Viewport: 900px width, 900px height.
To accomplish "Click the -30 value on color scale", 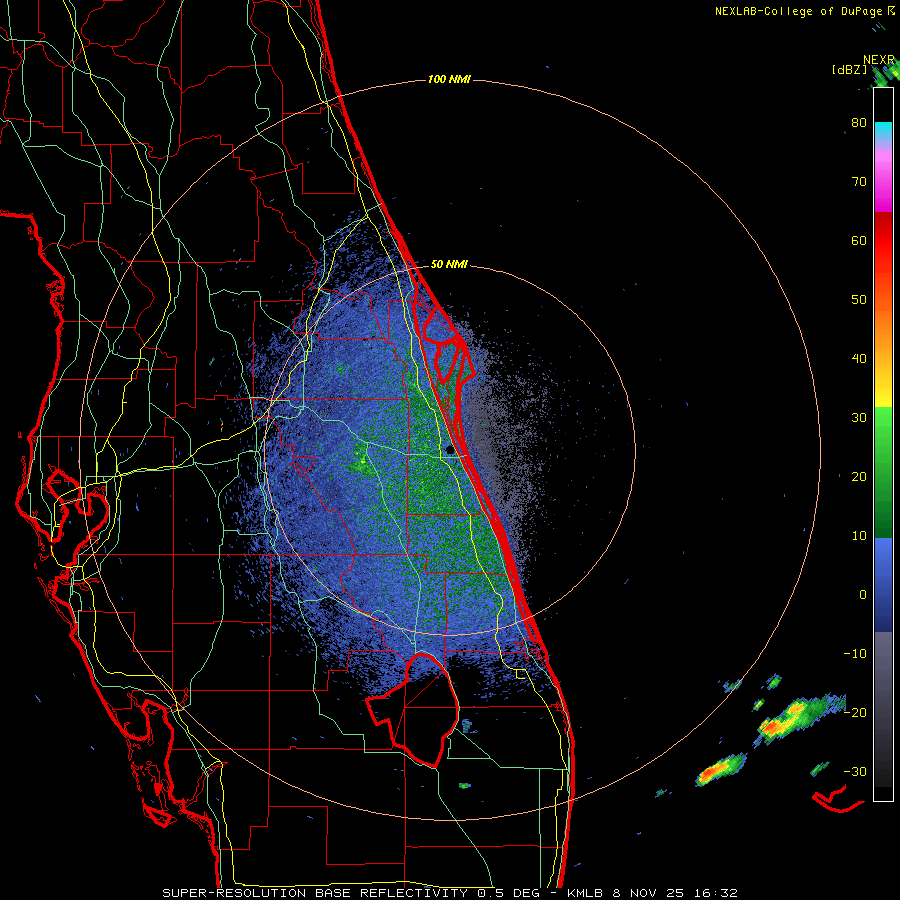I will click(x=855, y=771).
